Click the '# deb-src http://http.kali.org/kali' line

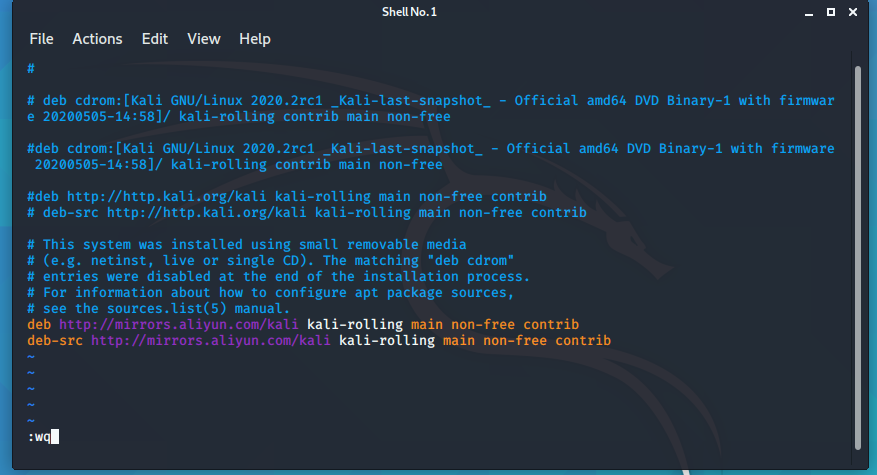coord(307,213)
